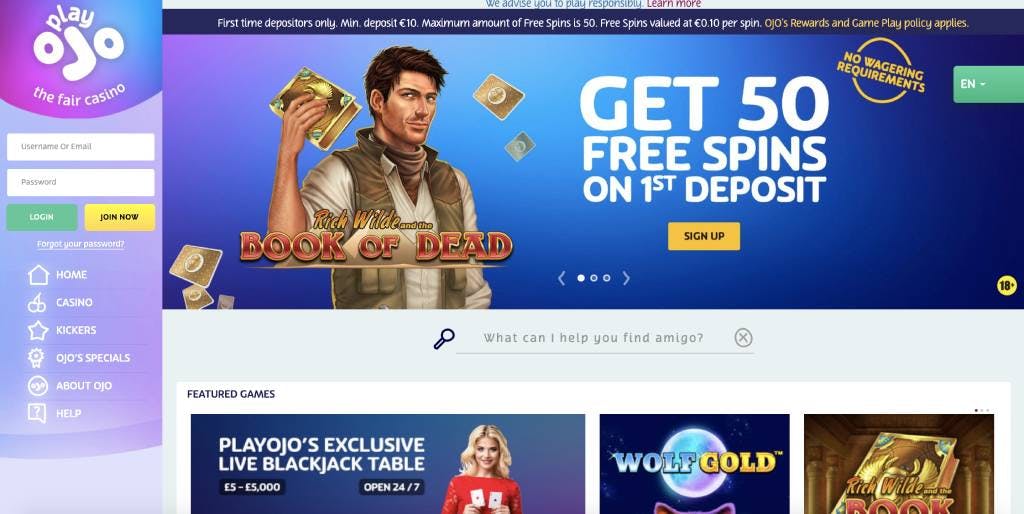This screenshot has width=1024, height=514.
Task: Click the Username Or Email field
Action: [x=81, y=147]
